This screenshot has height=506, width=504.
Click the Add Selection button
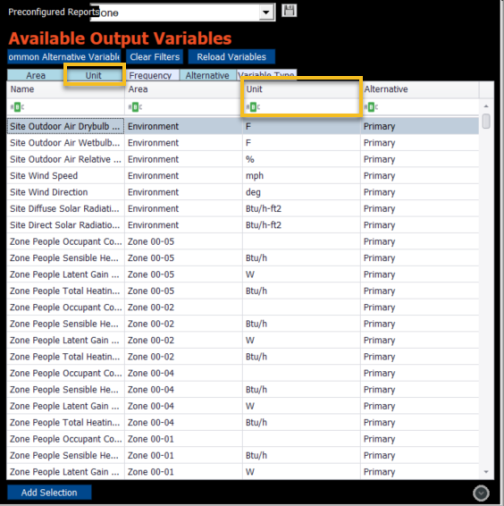point(49,492)
